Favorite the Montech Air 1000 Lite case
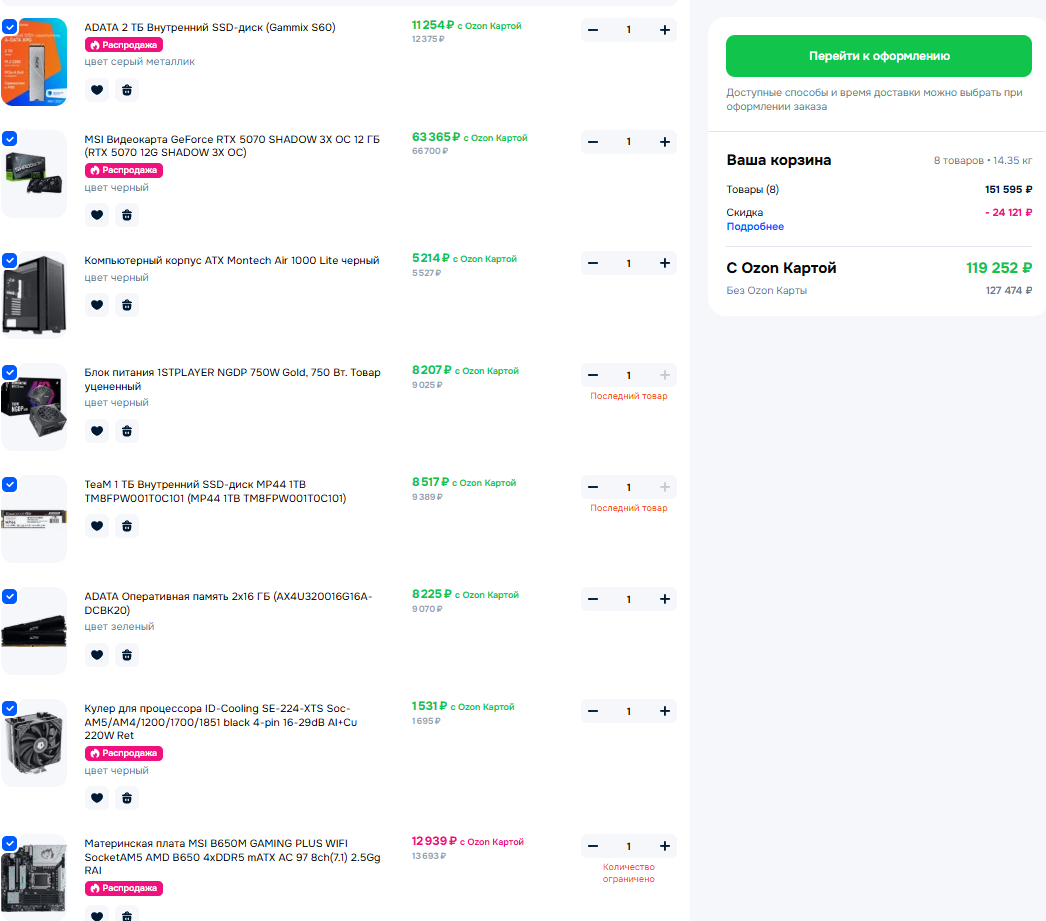Viewport: 1046px width, 921px height. (97, 305)
